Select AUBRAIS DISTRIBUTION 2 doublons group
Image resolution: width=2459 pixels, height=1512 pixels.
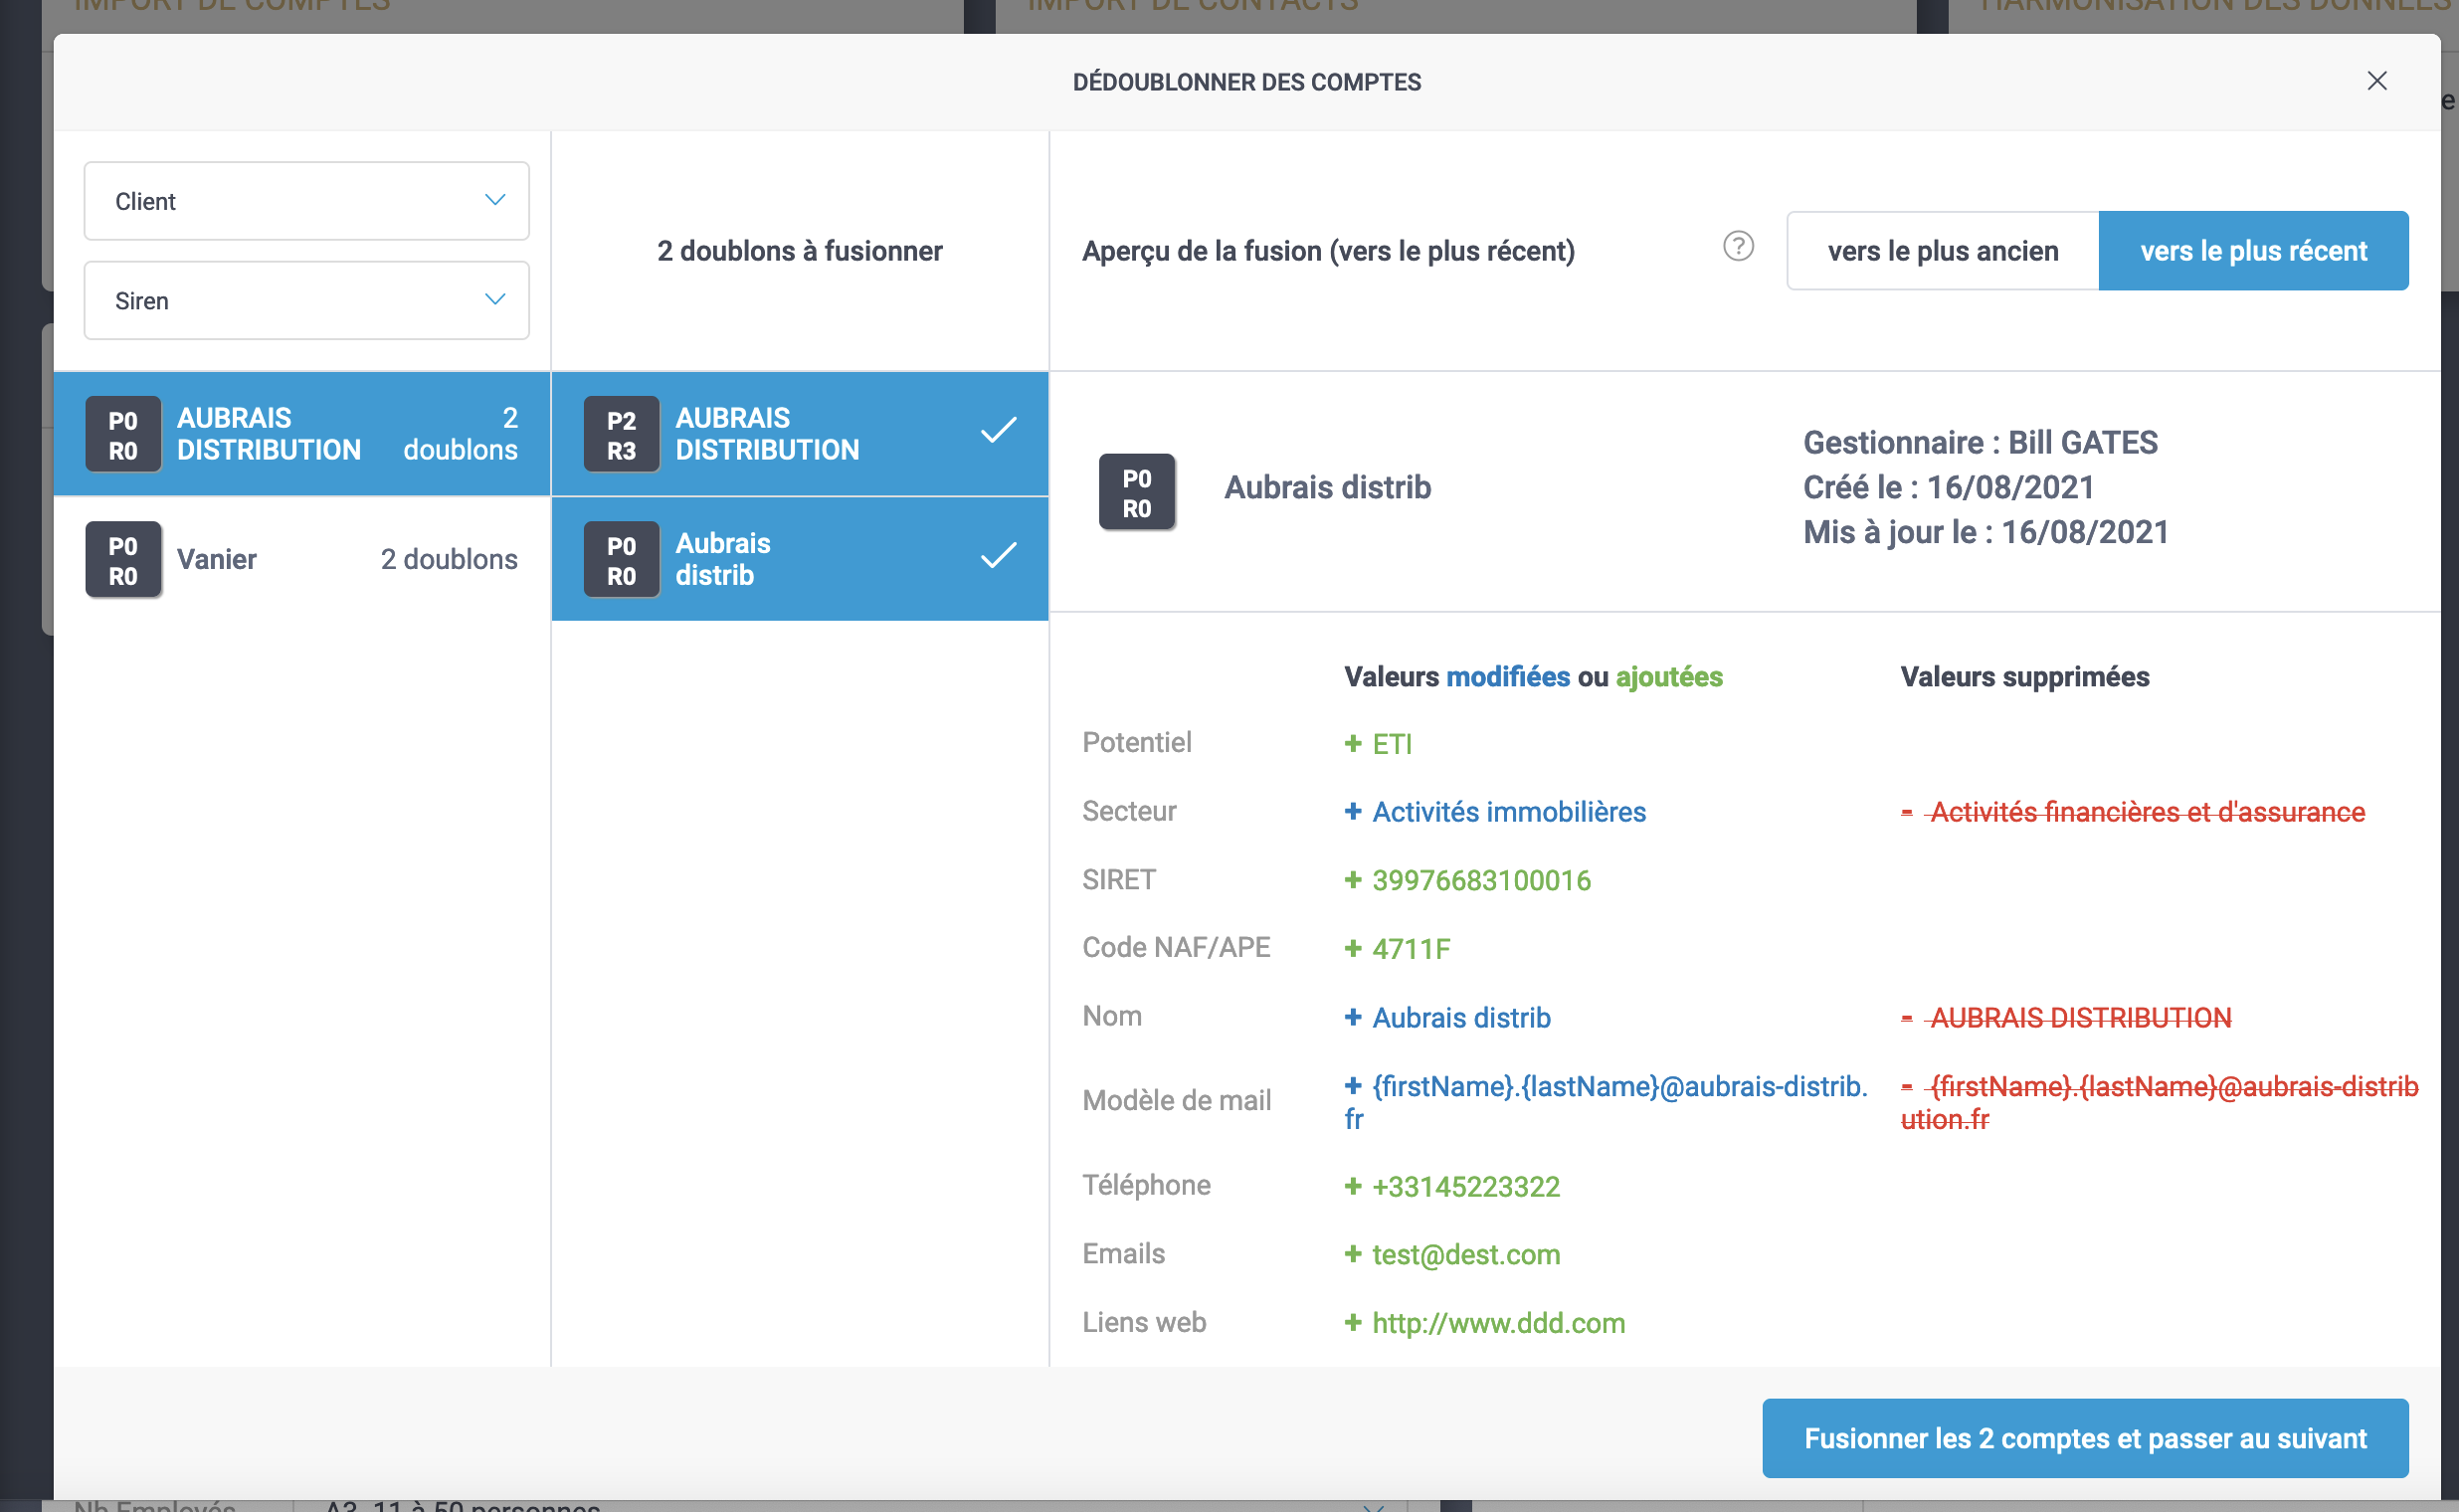(301, 435)
